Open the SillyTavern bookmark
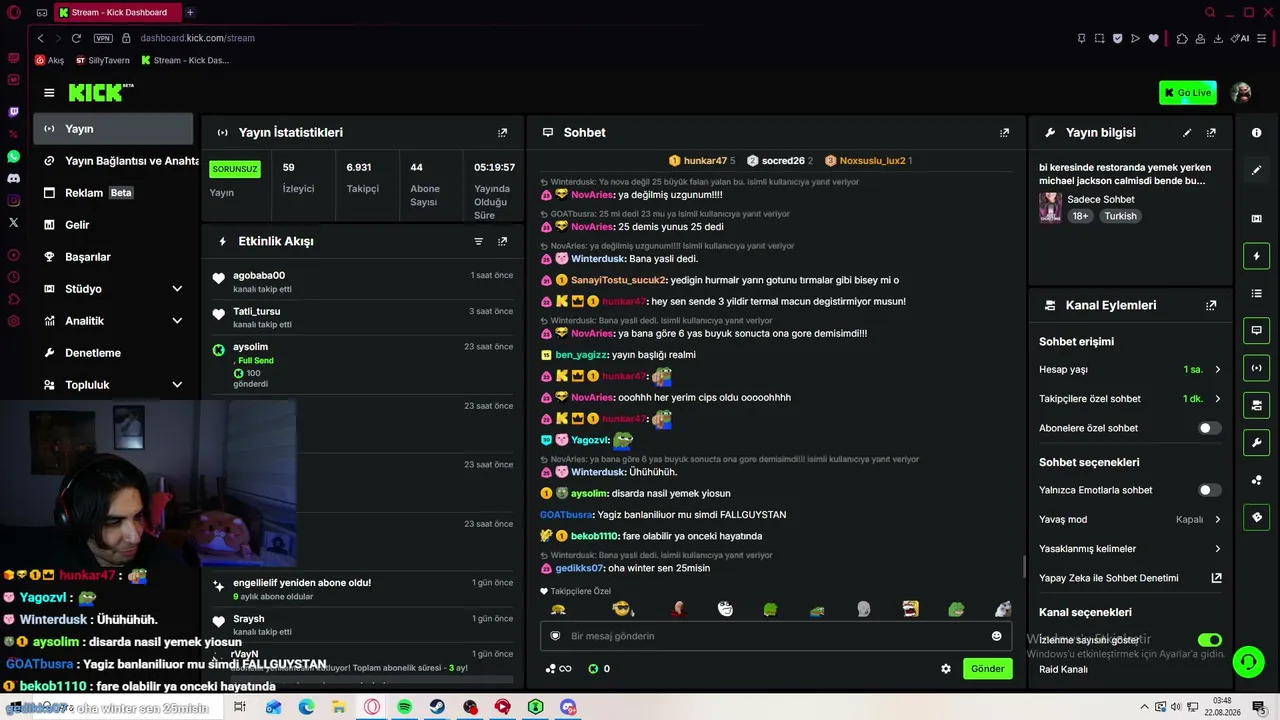The image size is (1280, 720). click(103, 60)
